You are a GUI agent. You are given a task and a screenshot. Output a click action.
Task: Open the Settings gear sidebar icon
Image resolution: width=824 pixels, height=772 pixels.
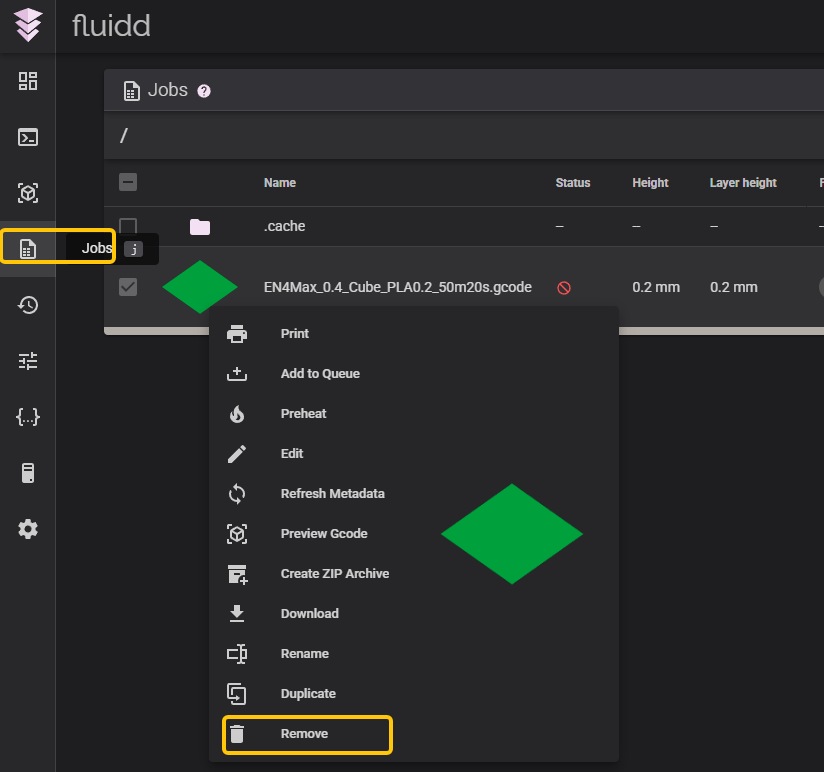28,529
